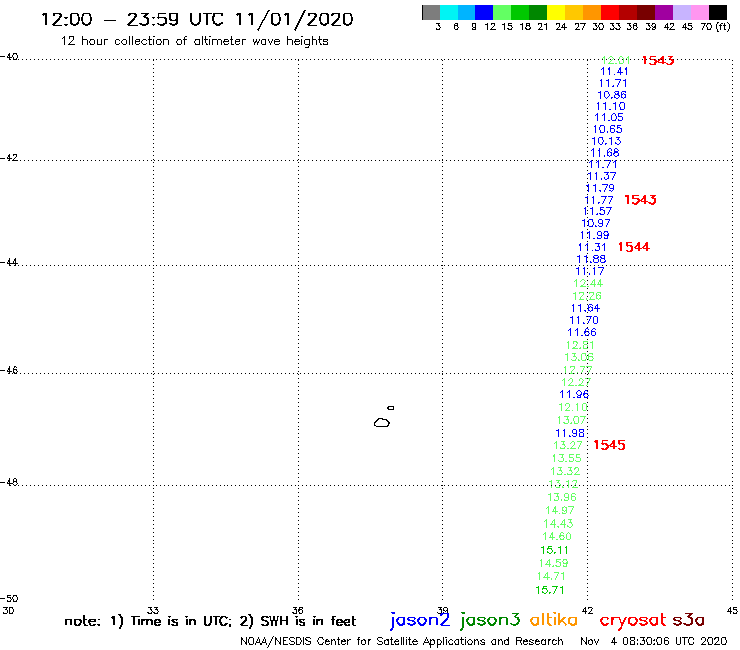Click the 'NOAA/NESDIS Center for Satellite Applications and Research' credit
This screenshot has height=650, width=740.
[x=402, y=642]
